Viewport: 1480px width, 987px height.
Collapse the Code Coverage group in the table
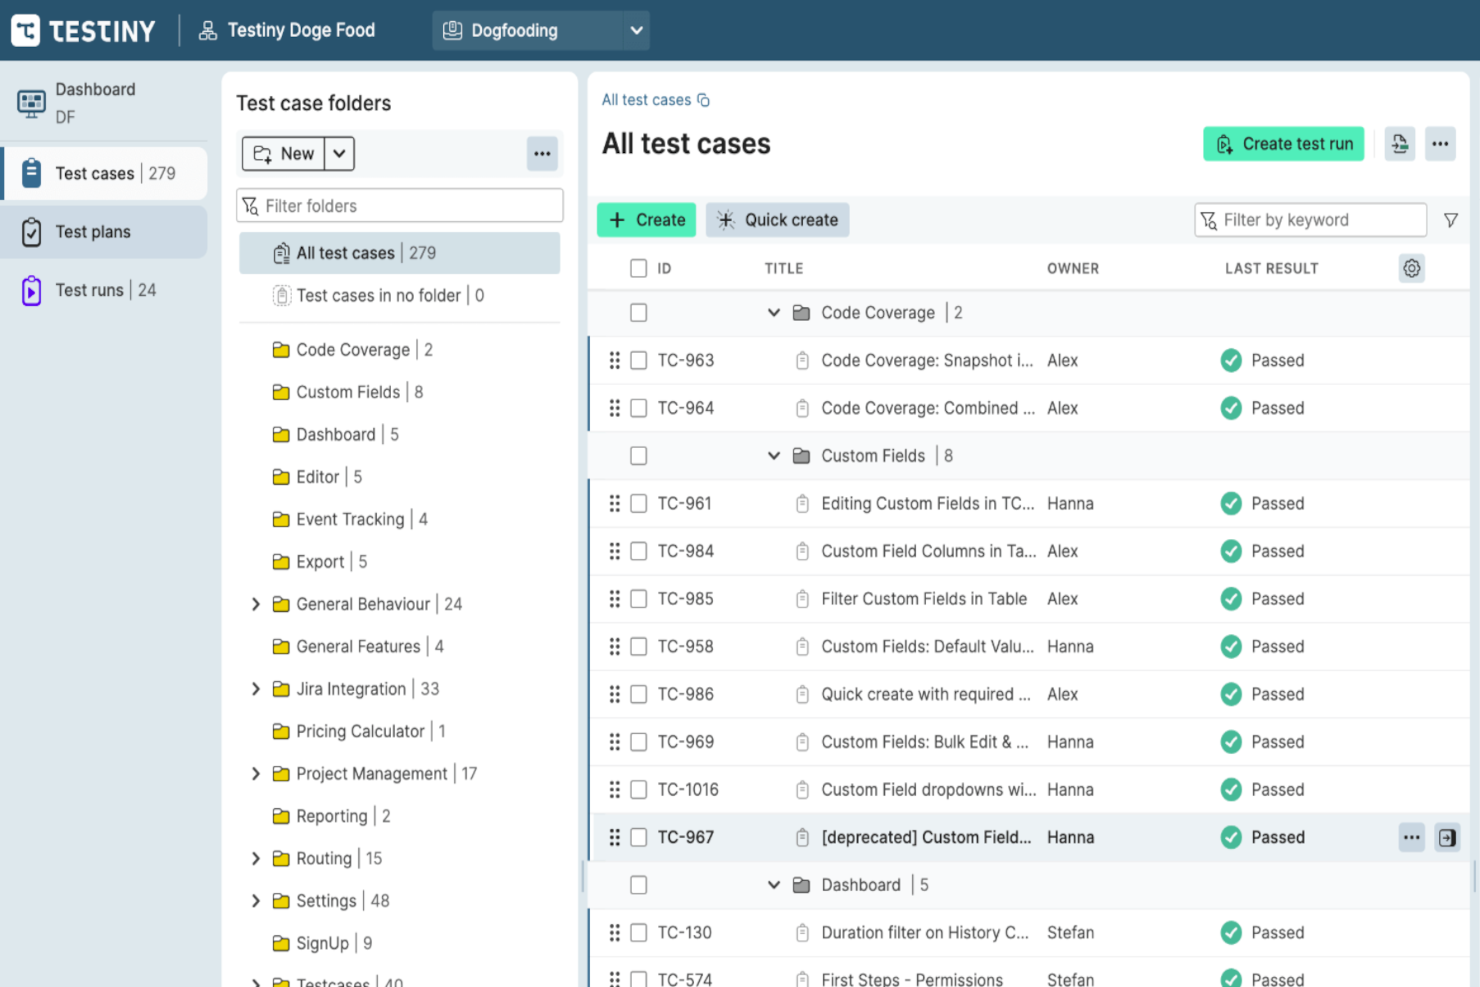tap(772, 312)
